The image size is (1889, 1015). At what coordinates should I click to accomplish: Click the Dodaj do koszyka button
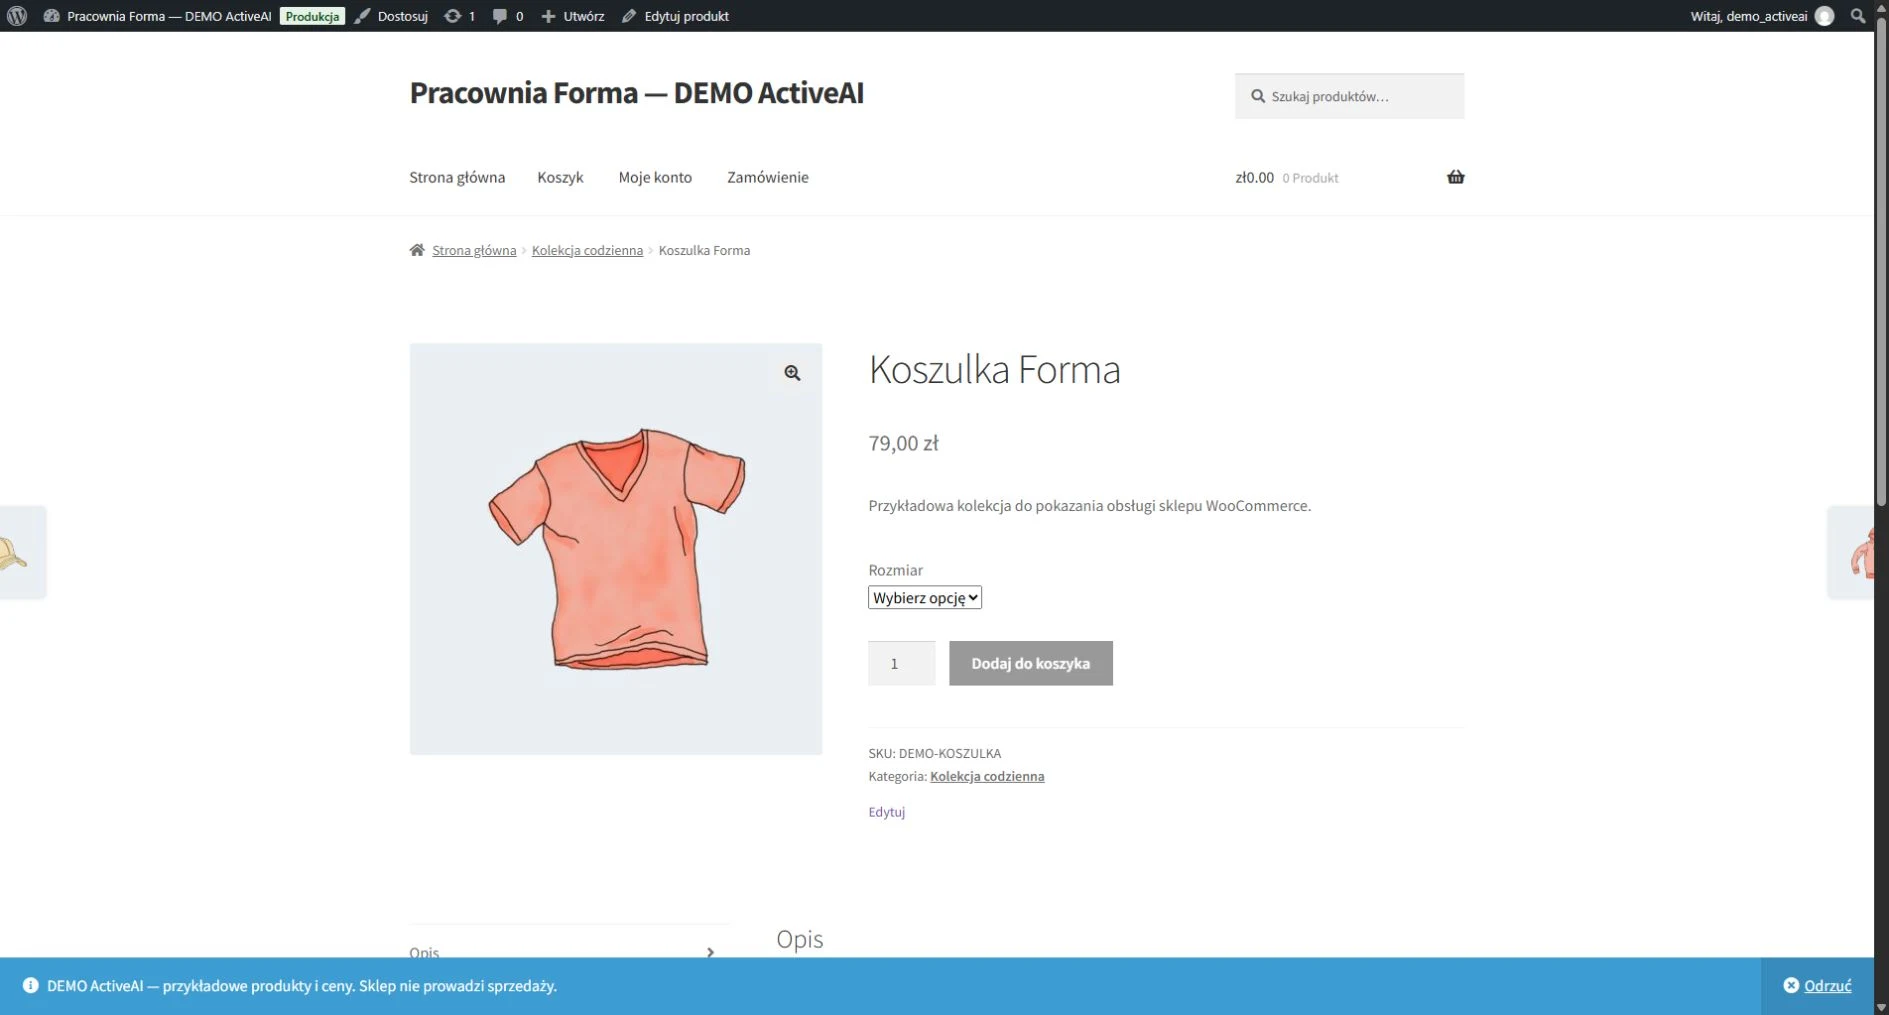point(1031,663)
